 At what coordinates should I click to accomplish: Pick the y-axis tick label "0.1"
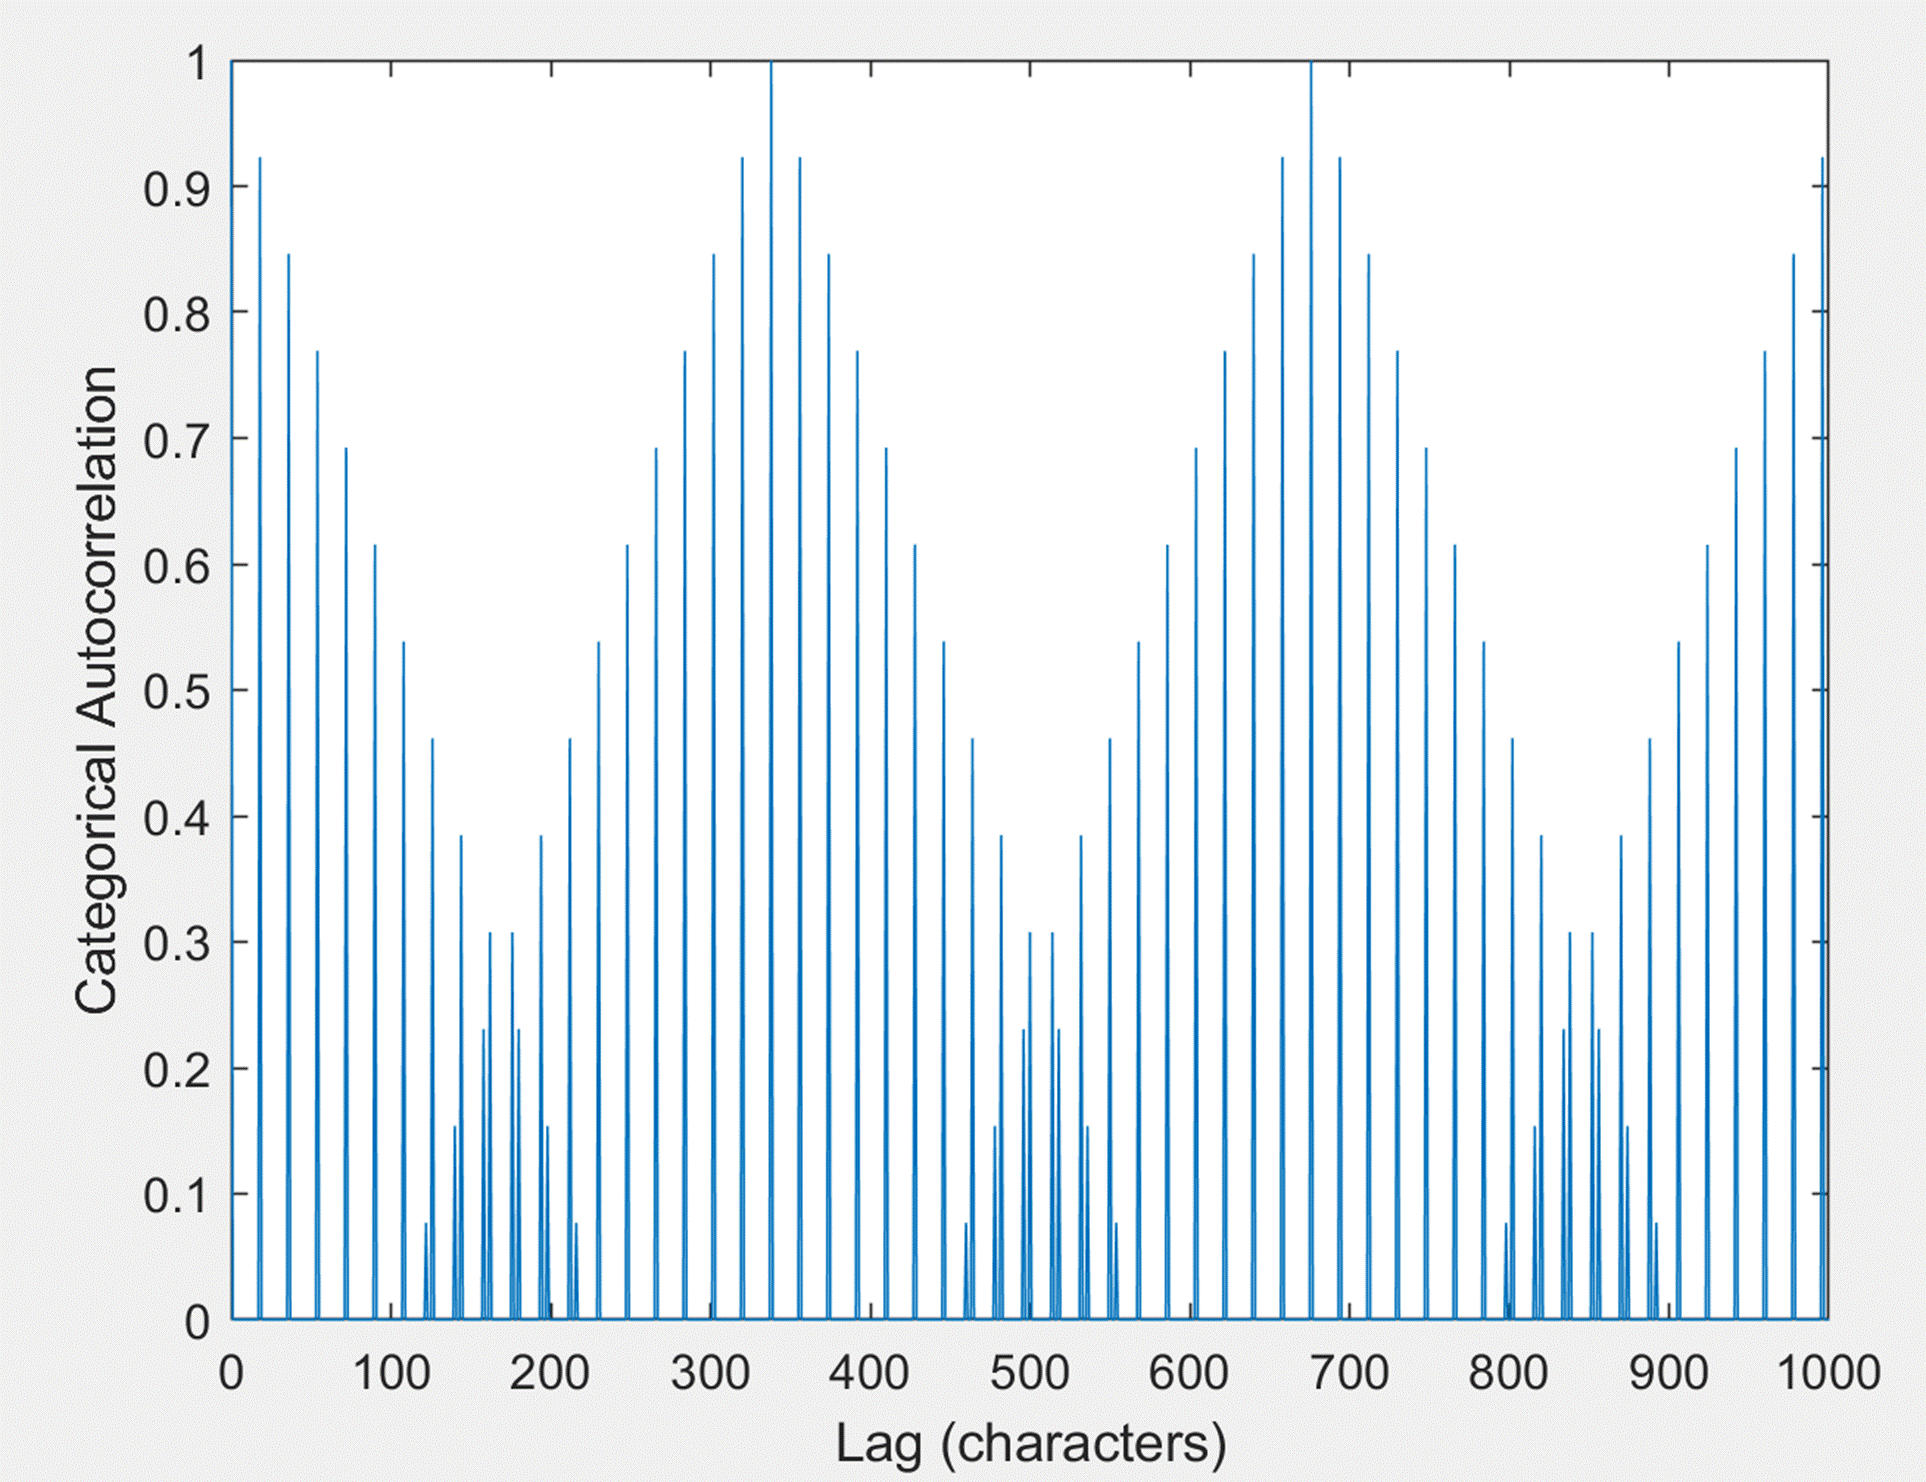click(176, 1195)
